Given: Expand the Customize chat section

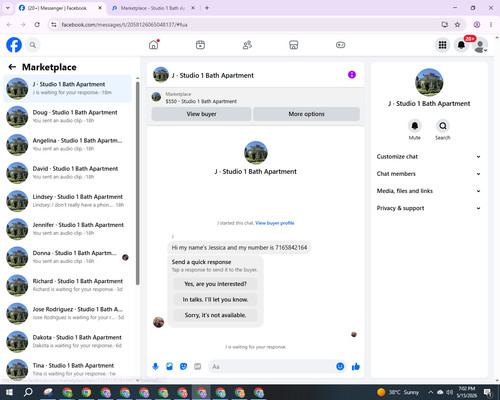Looking at the screenshot, I should [429, 157].
